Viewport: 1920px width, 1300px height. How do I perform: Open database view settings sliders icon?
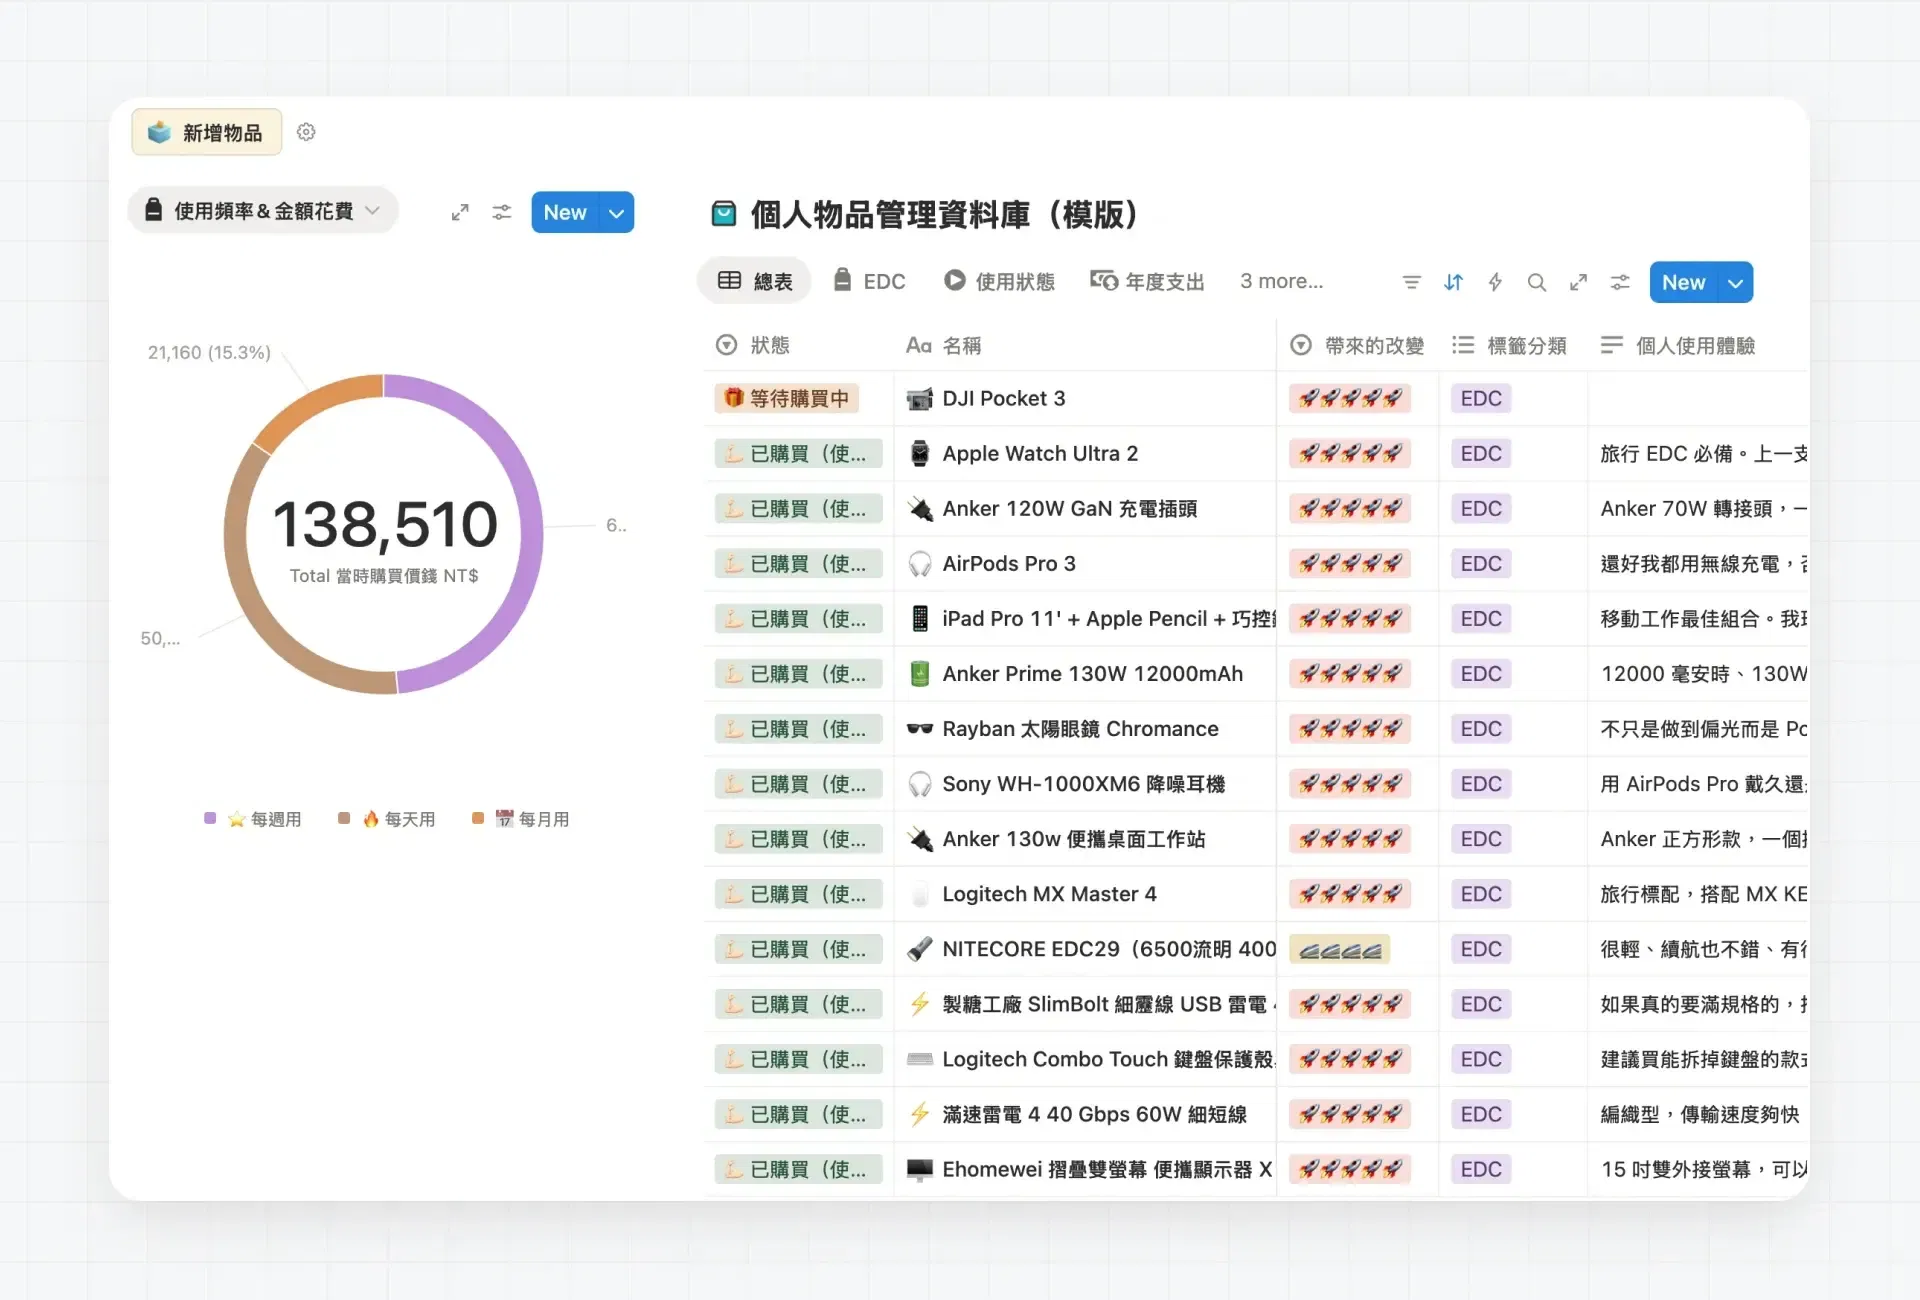coord(1620,282)
